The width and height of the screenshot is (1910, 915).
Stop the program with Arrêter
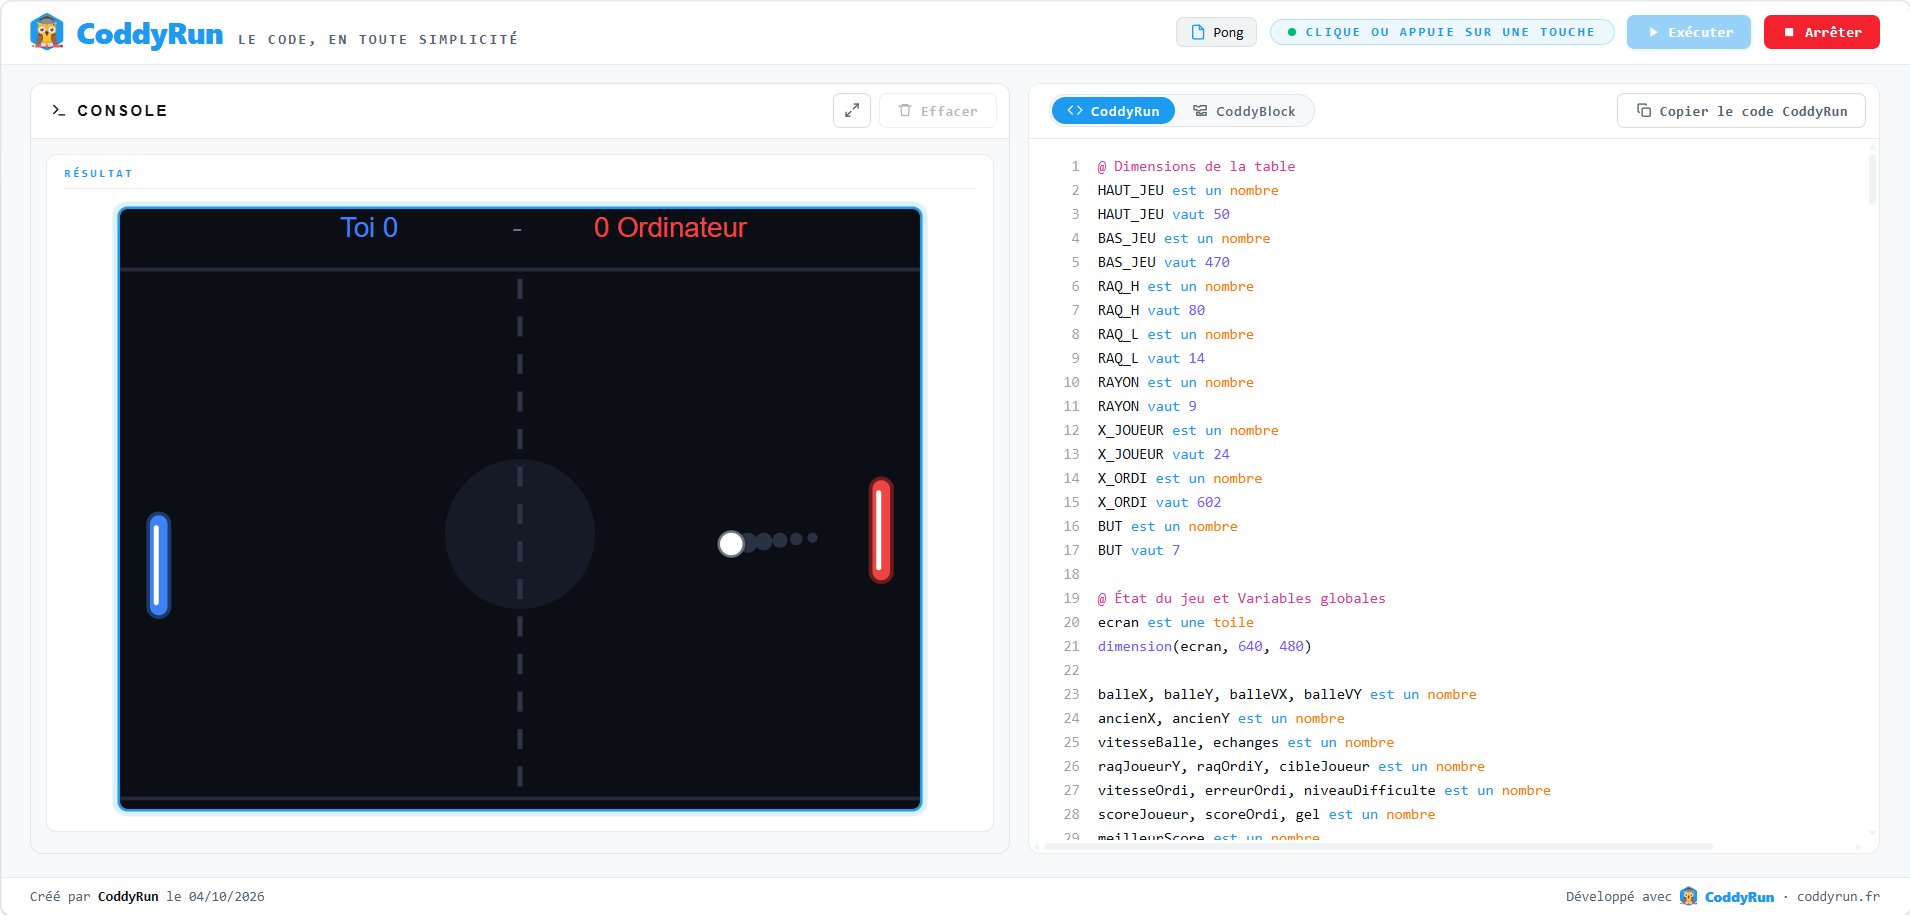[x=1821, y=32]
